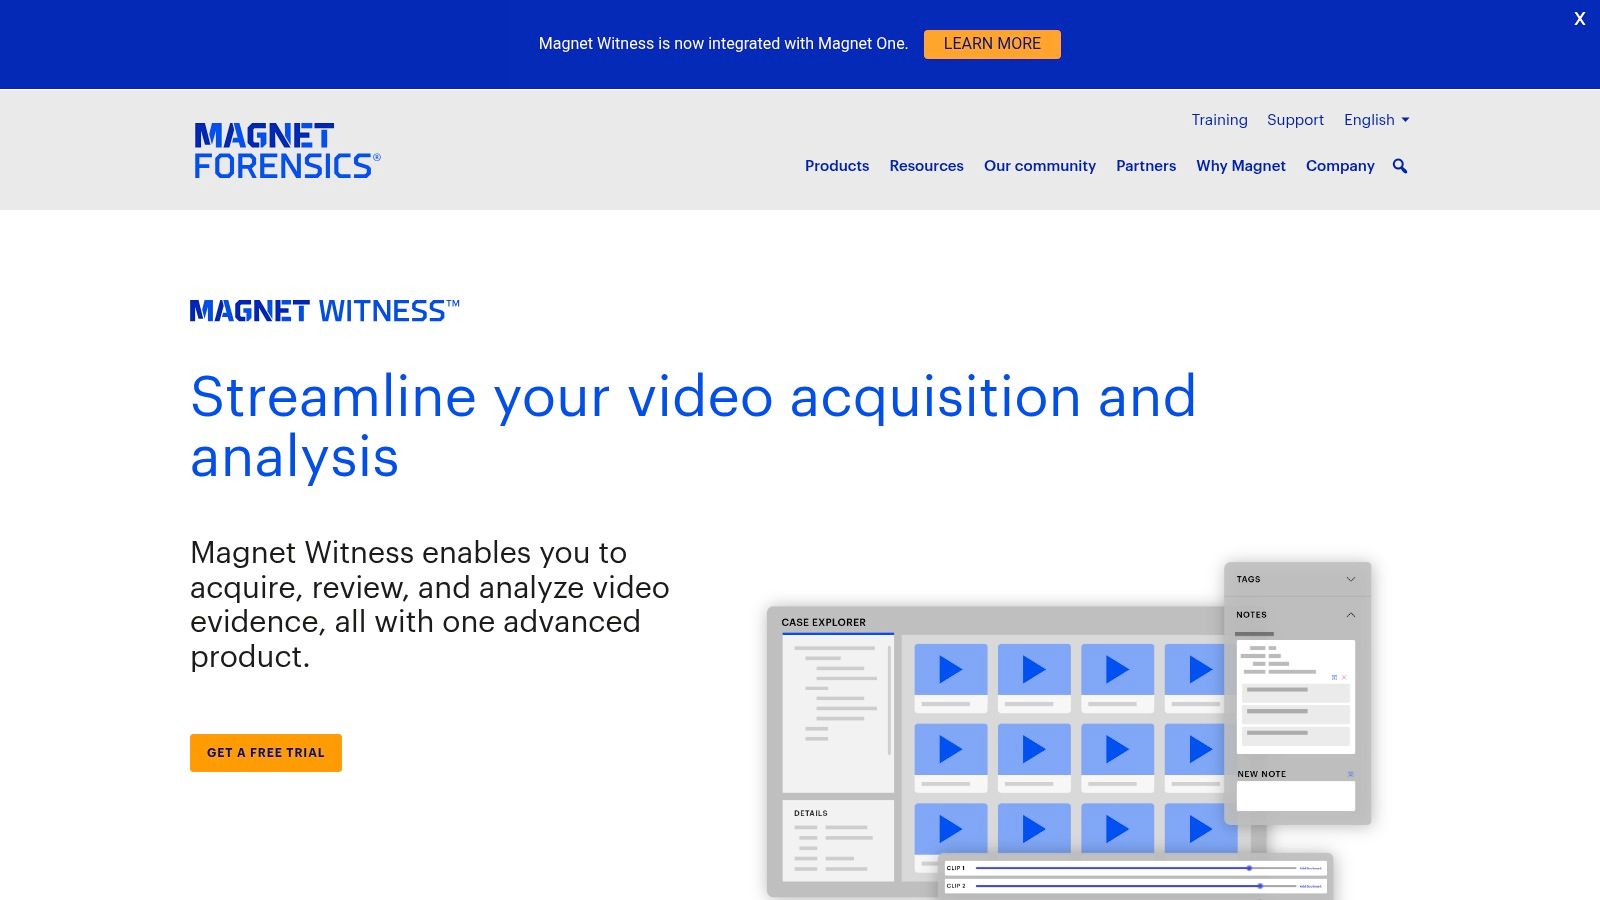Expand the TAGS panel
Screen dimensions: 1600x900
click(x=1350, y=578)
